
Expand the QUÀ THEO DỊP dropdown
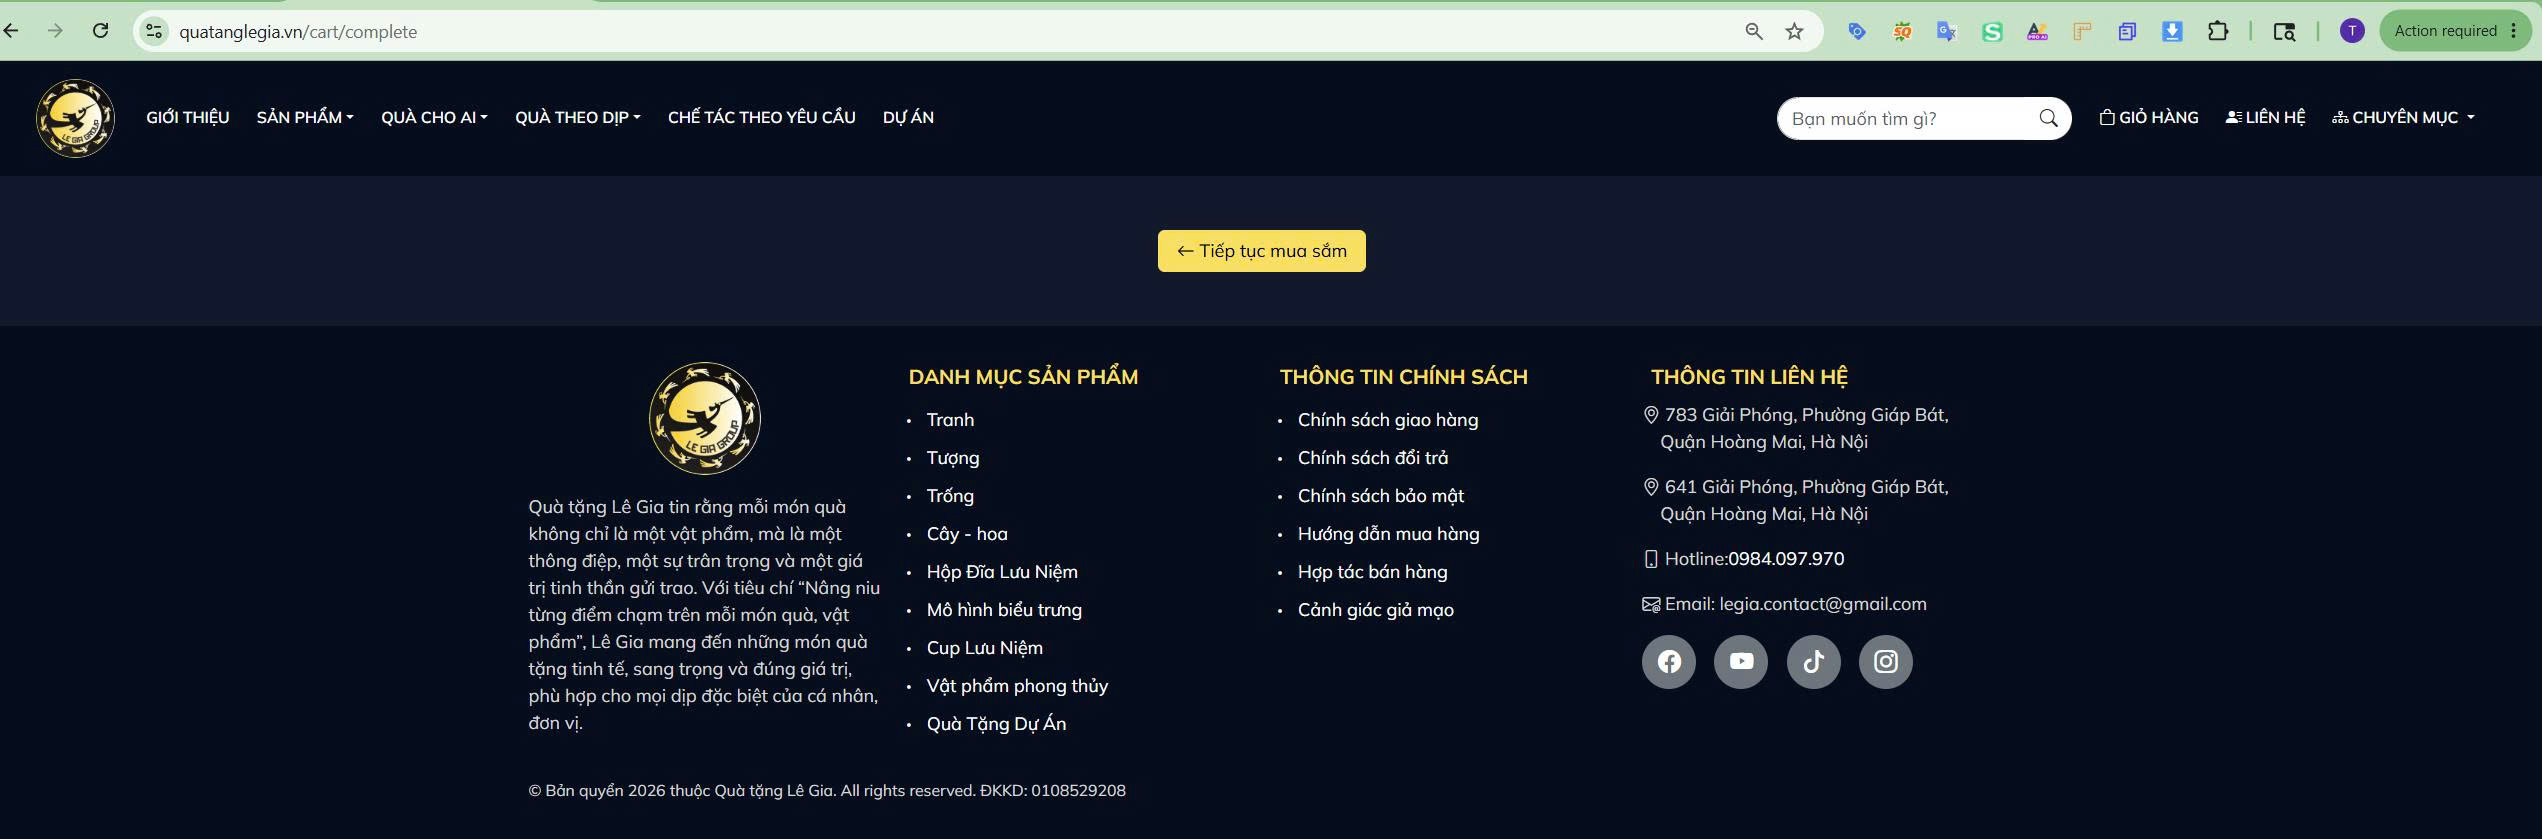578,117
